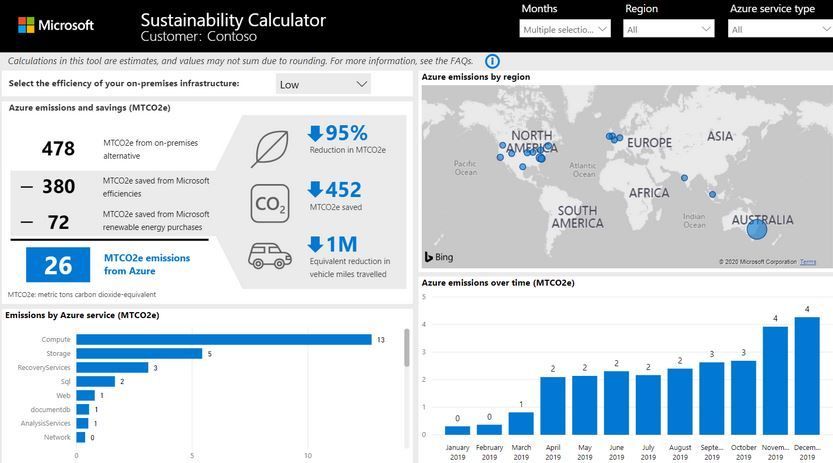Click the India emissions dot on the map

pos(684,178)
